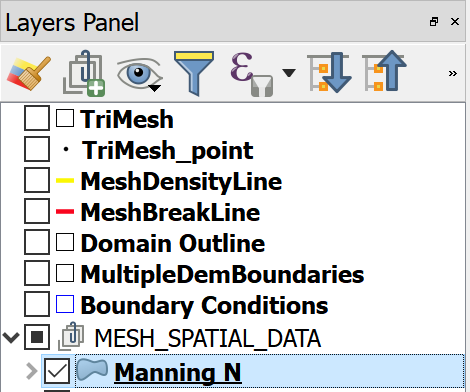Click the blue Boundary Conditions symbol
Viewport: 470px width, 392px height.
65,304
